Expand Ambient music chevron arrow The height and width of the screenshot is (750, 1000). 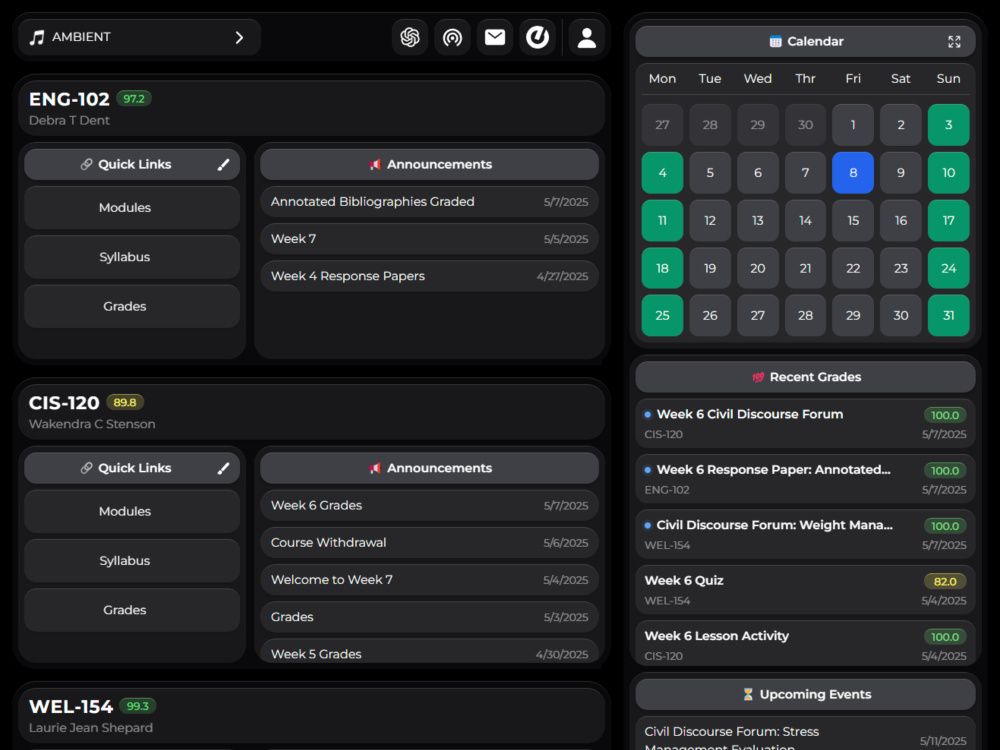[x=239, y=38]
